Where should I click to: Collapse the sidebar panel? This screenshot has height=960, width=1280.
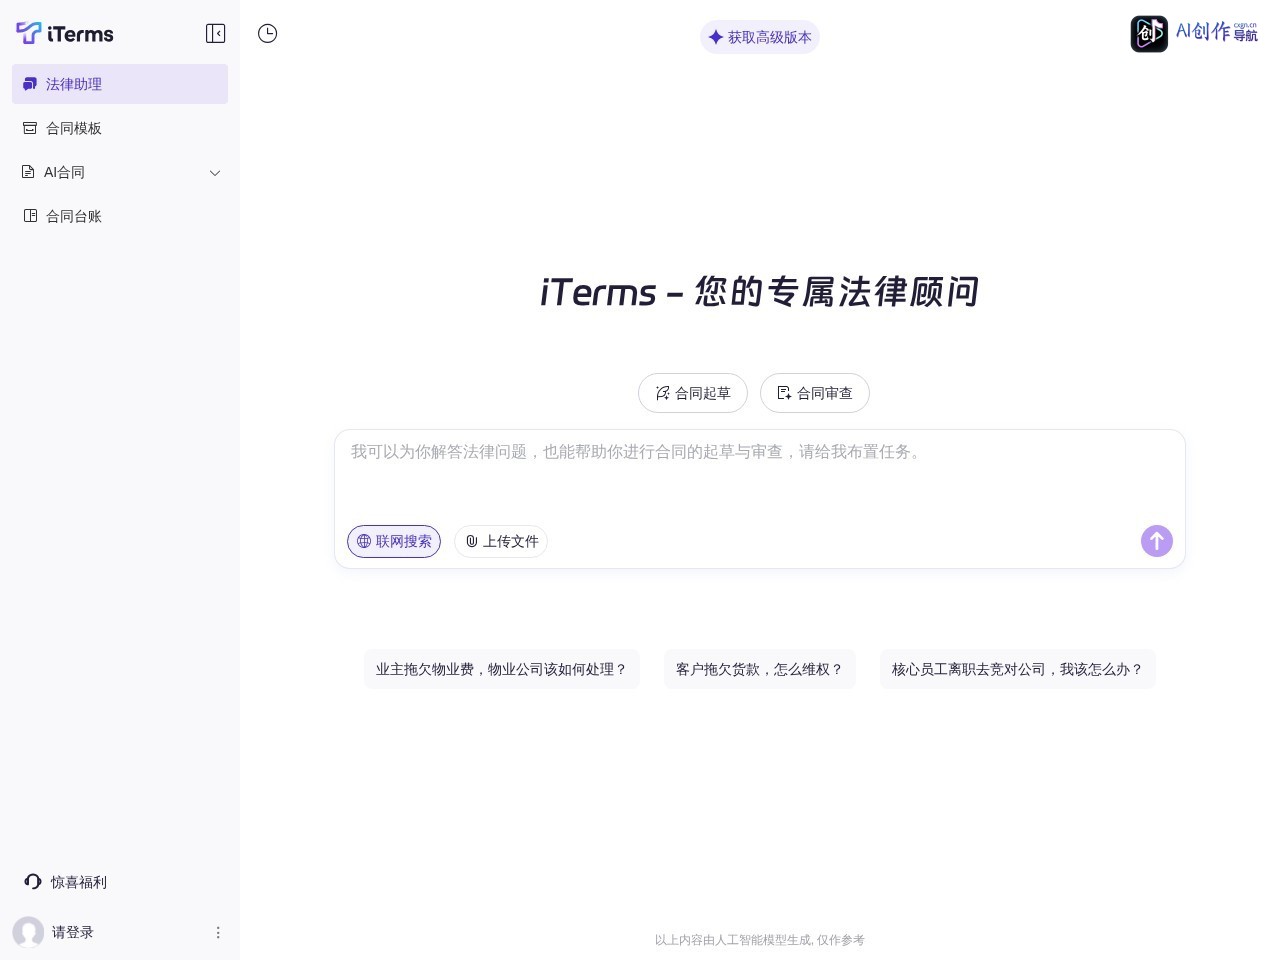point(215,33)
